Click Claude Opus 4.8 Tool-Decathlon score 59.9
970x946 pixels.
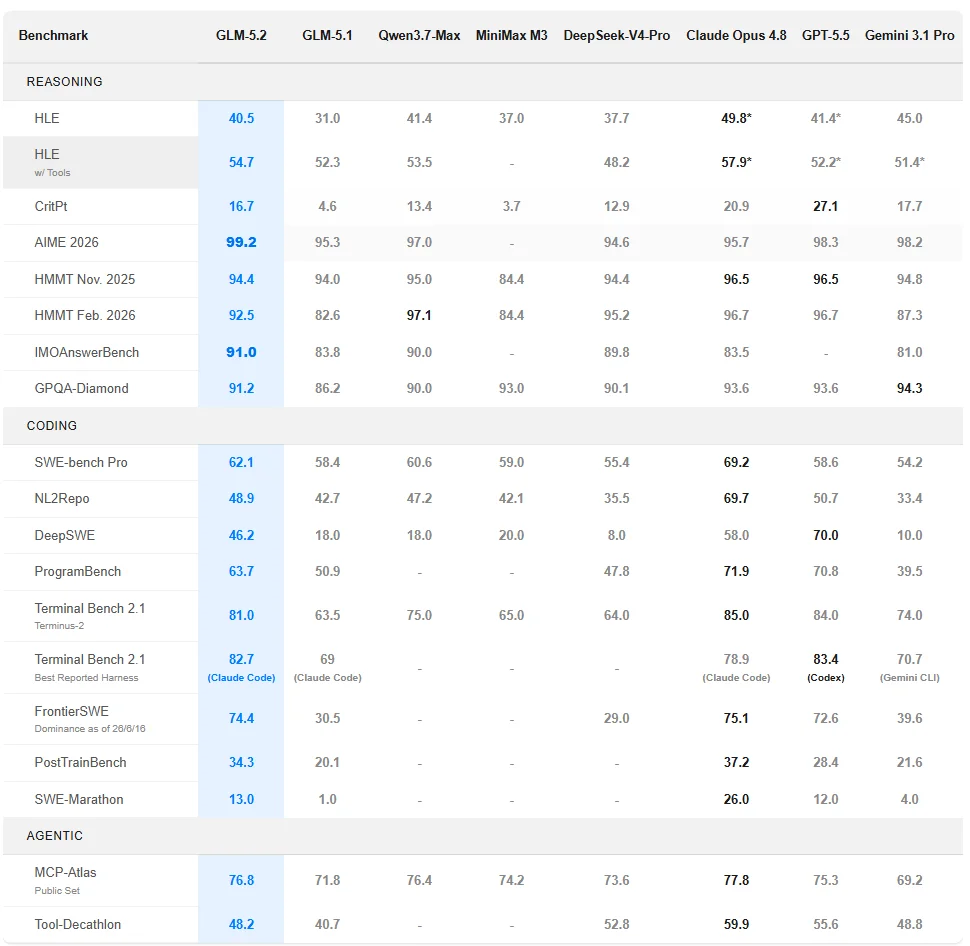736,924
